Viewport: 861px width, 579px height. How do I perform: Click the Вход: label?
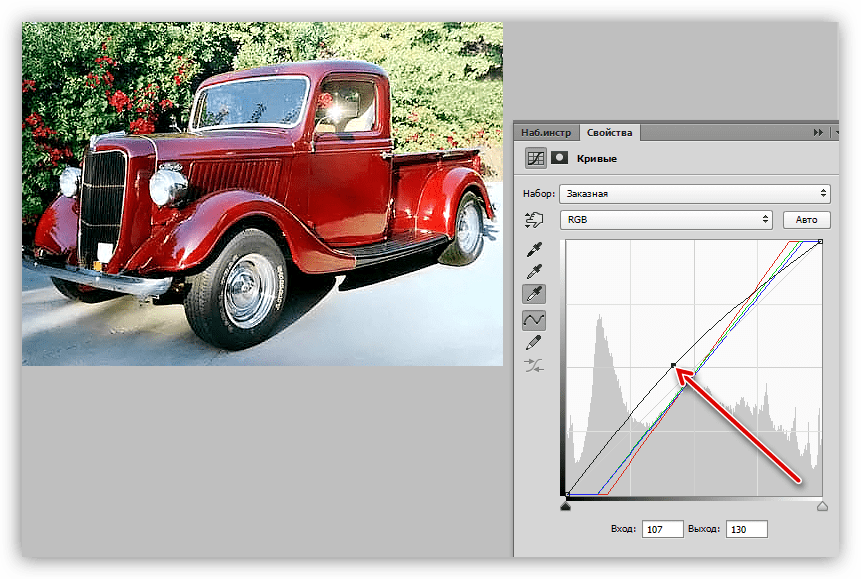coord(623,528)
